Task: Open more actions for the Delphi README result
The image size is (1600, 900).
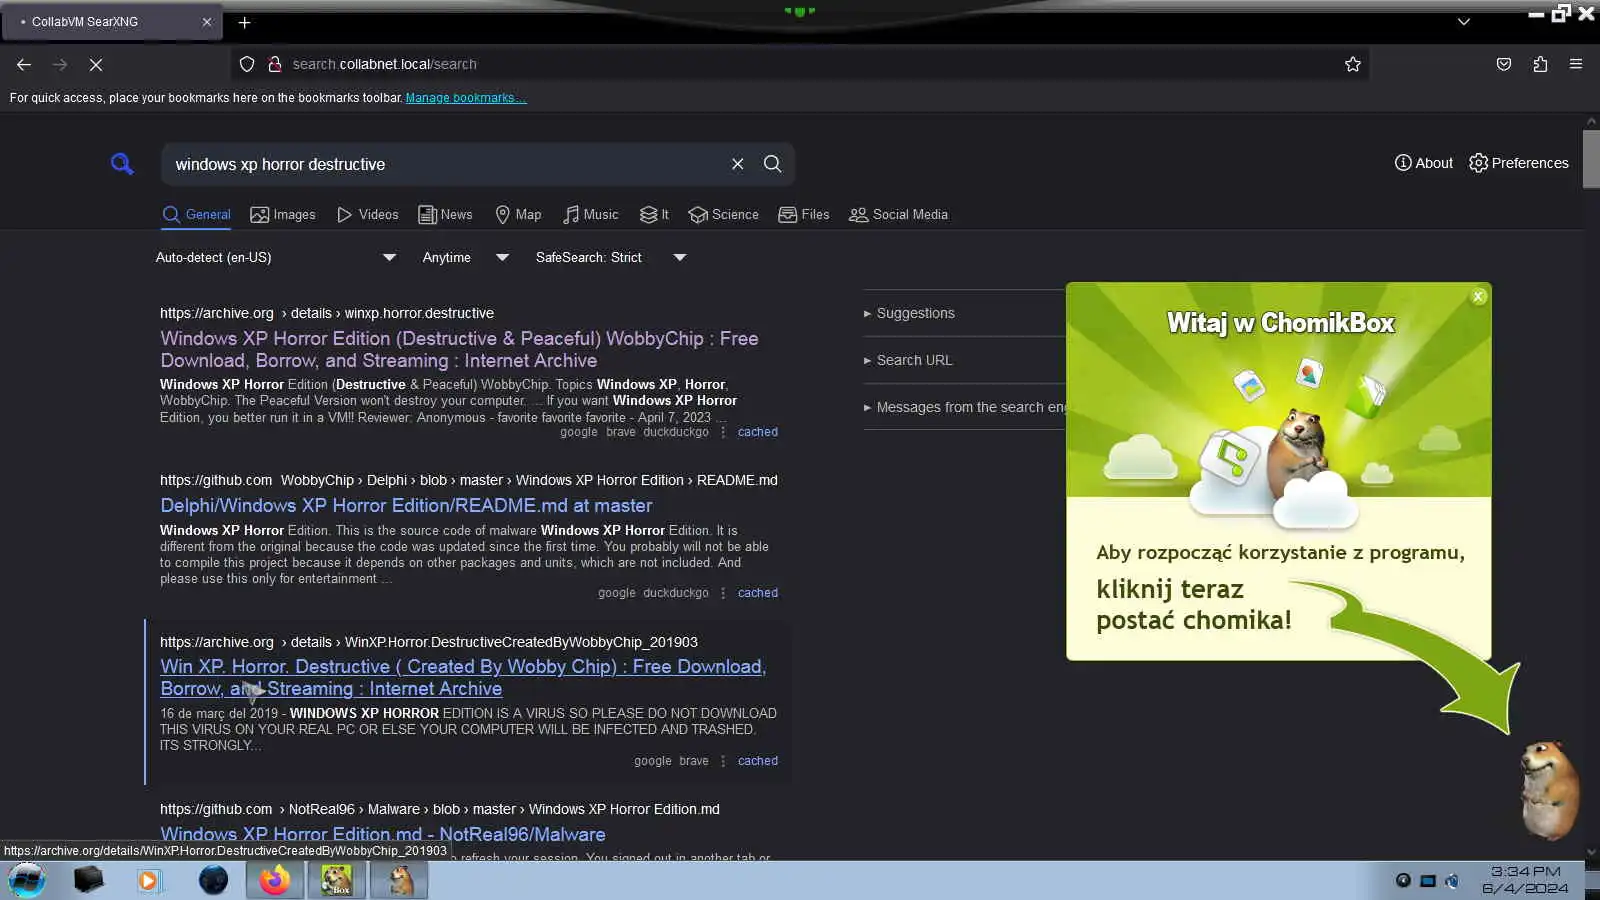Action: pyautogui.click(x=723, y=593)
